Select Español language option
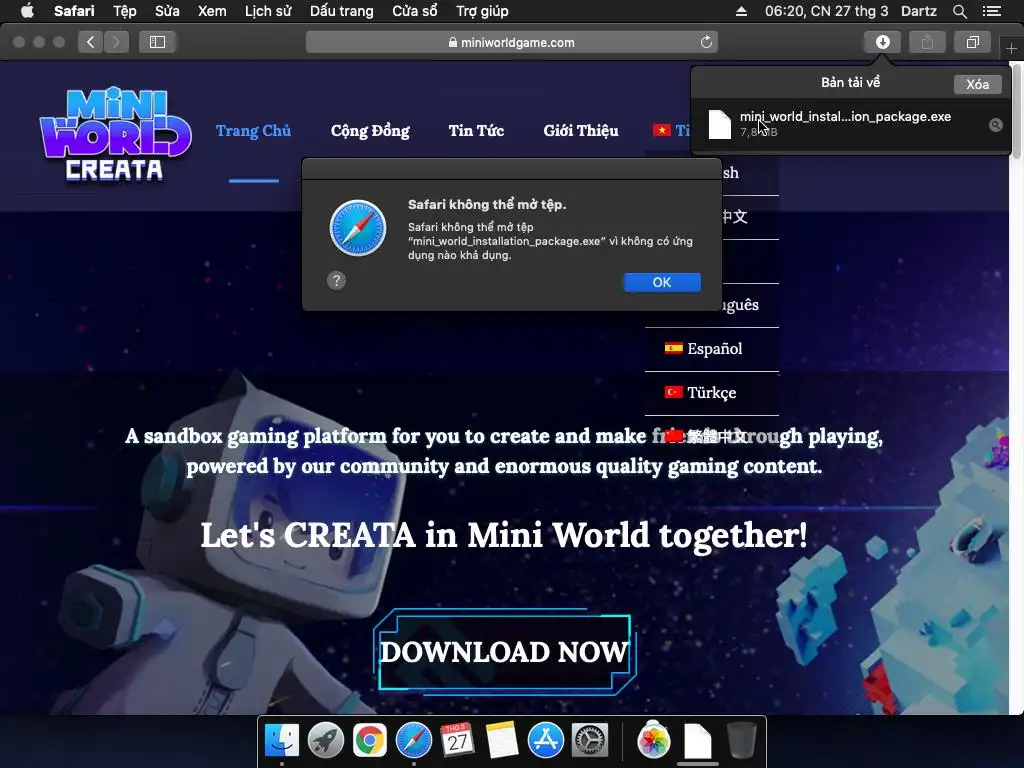1024x768 pixels. [x=712, y=349]
